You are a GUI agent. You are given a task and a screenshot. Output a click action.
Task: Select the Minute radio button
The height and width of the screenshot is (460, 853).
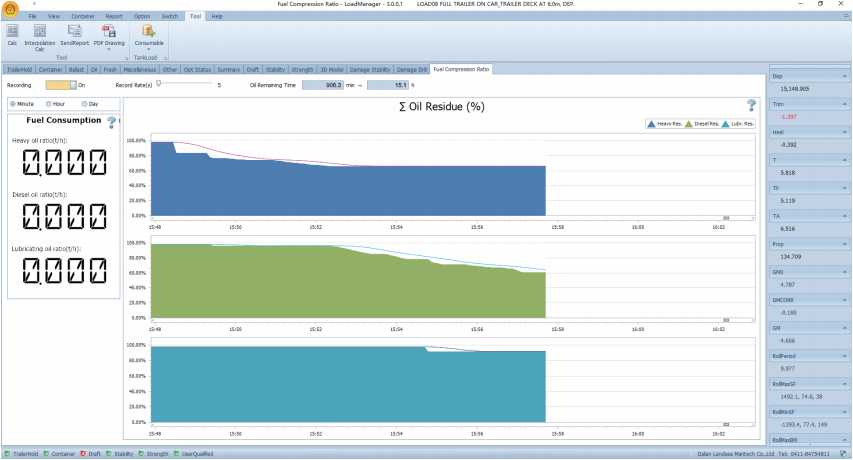[13, 104]
